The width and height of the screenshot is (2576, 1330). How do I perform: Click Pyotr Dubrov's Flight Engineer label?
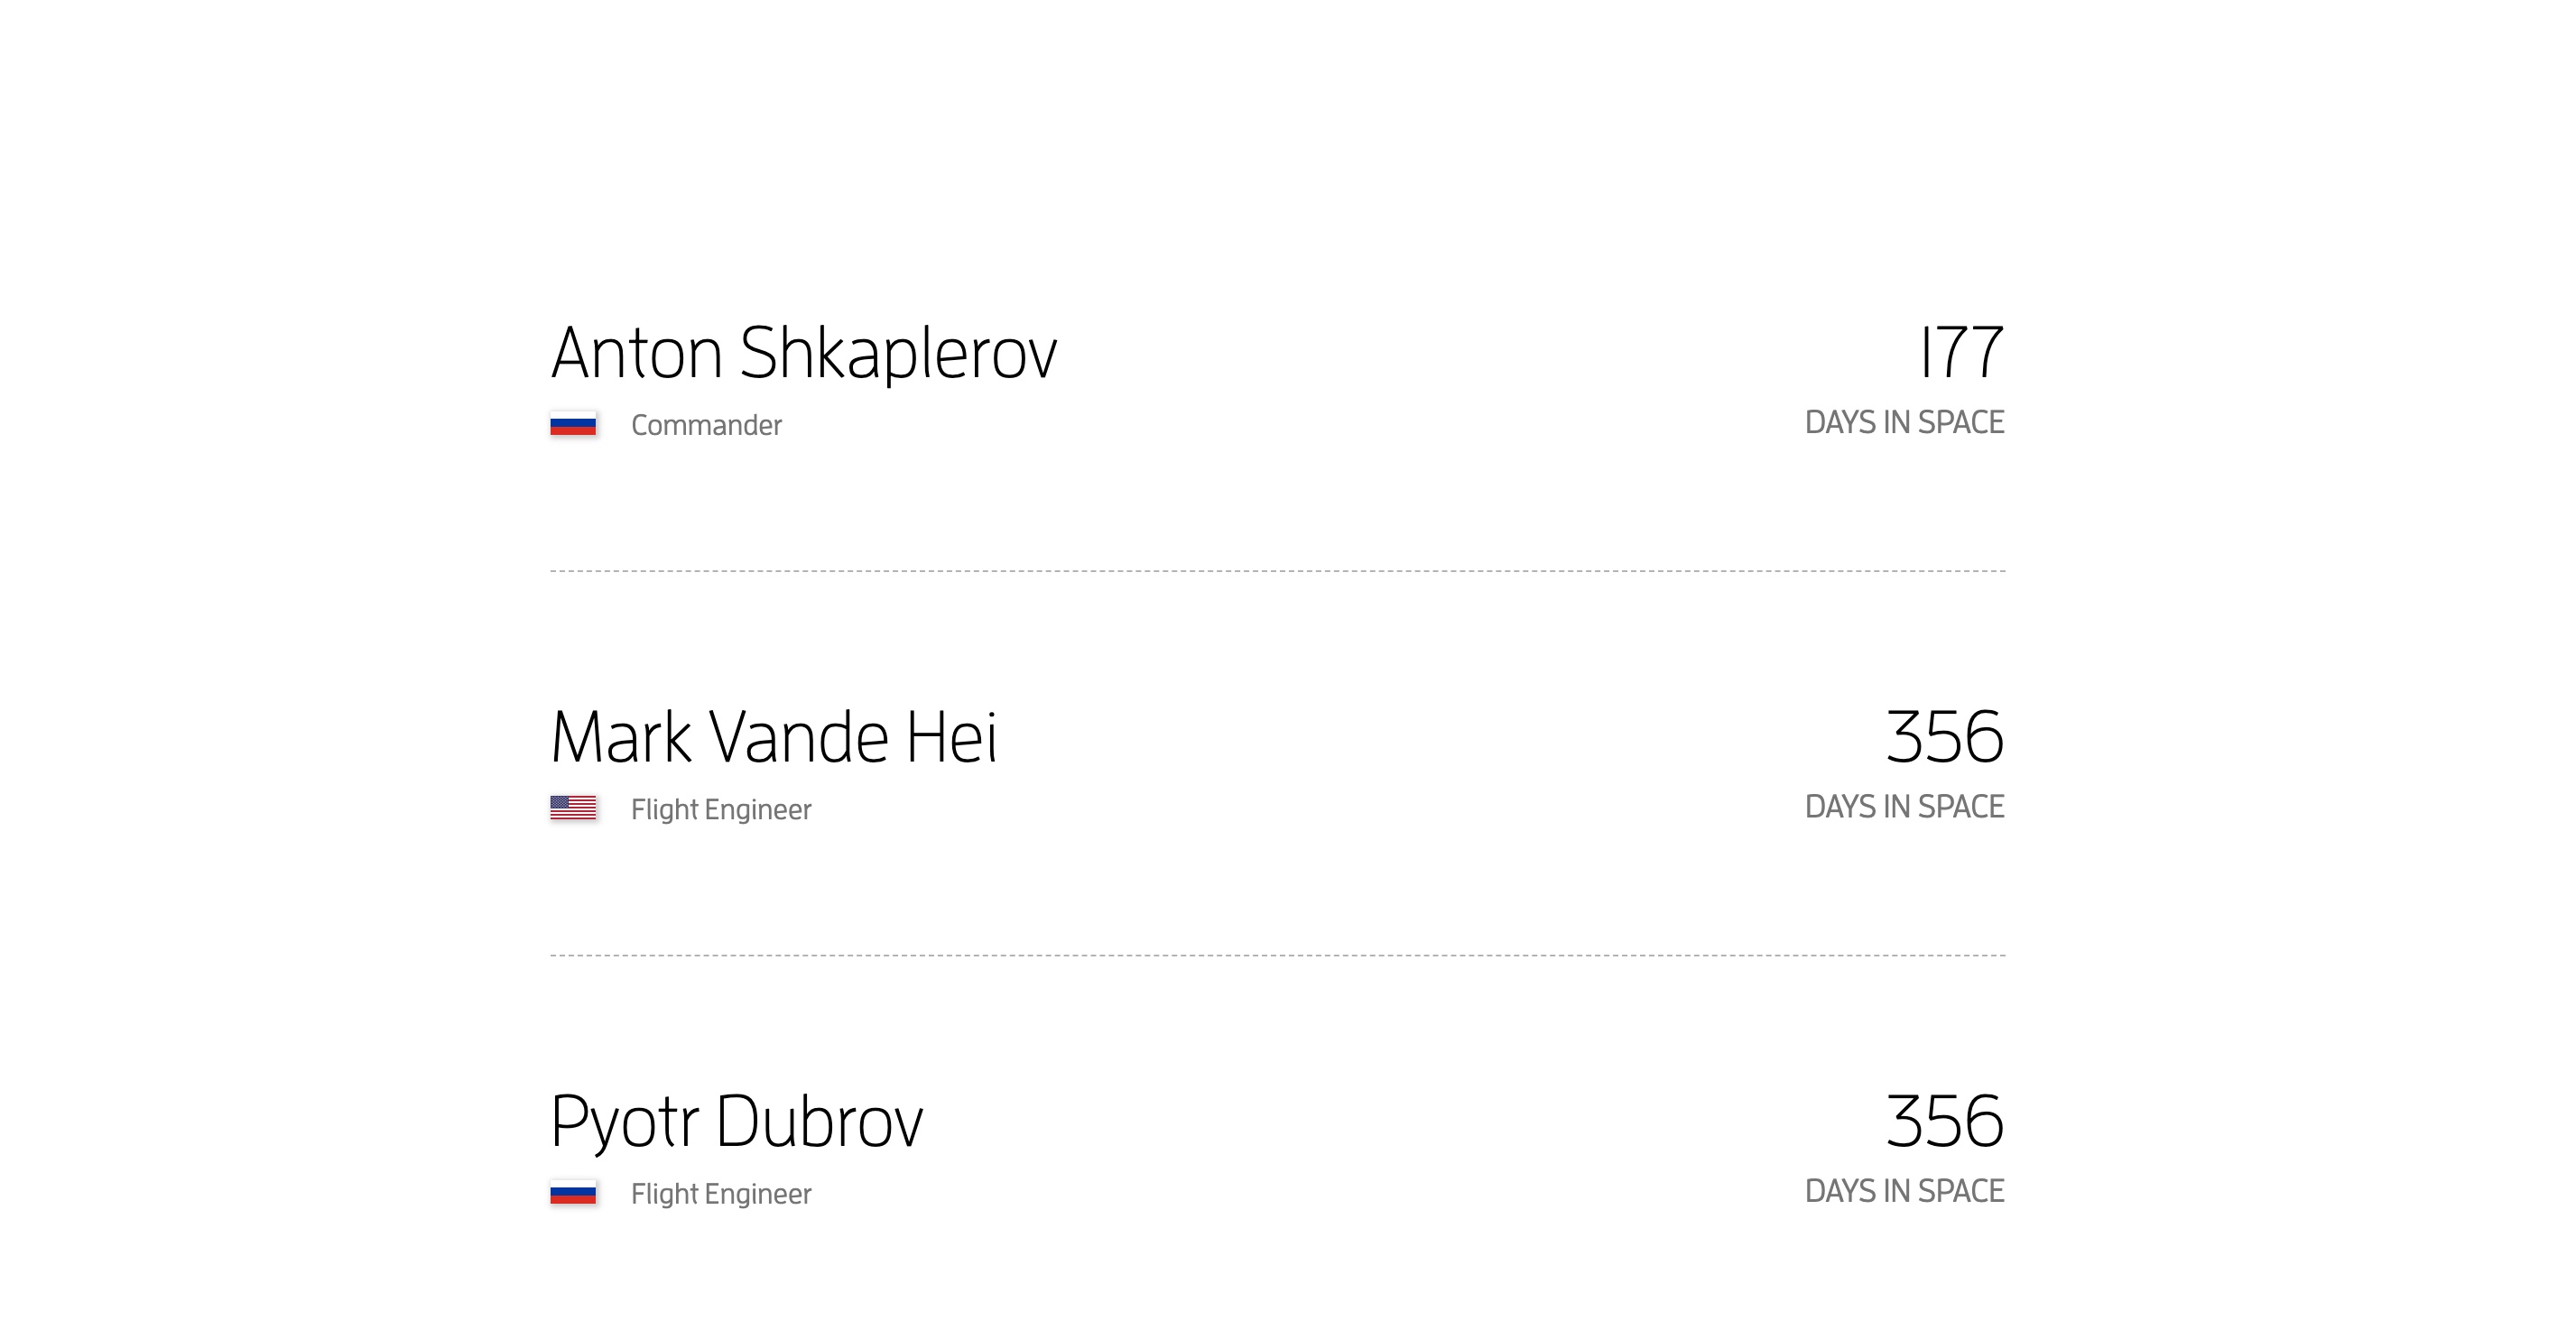(721, 1194)
